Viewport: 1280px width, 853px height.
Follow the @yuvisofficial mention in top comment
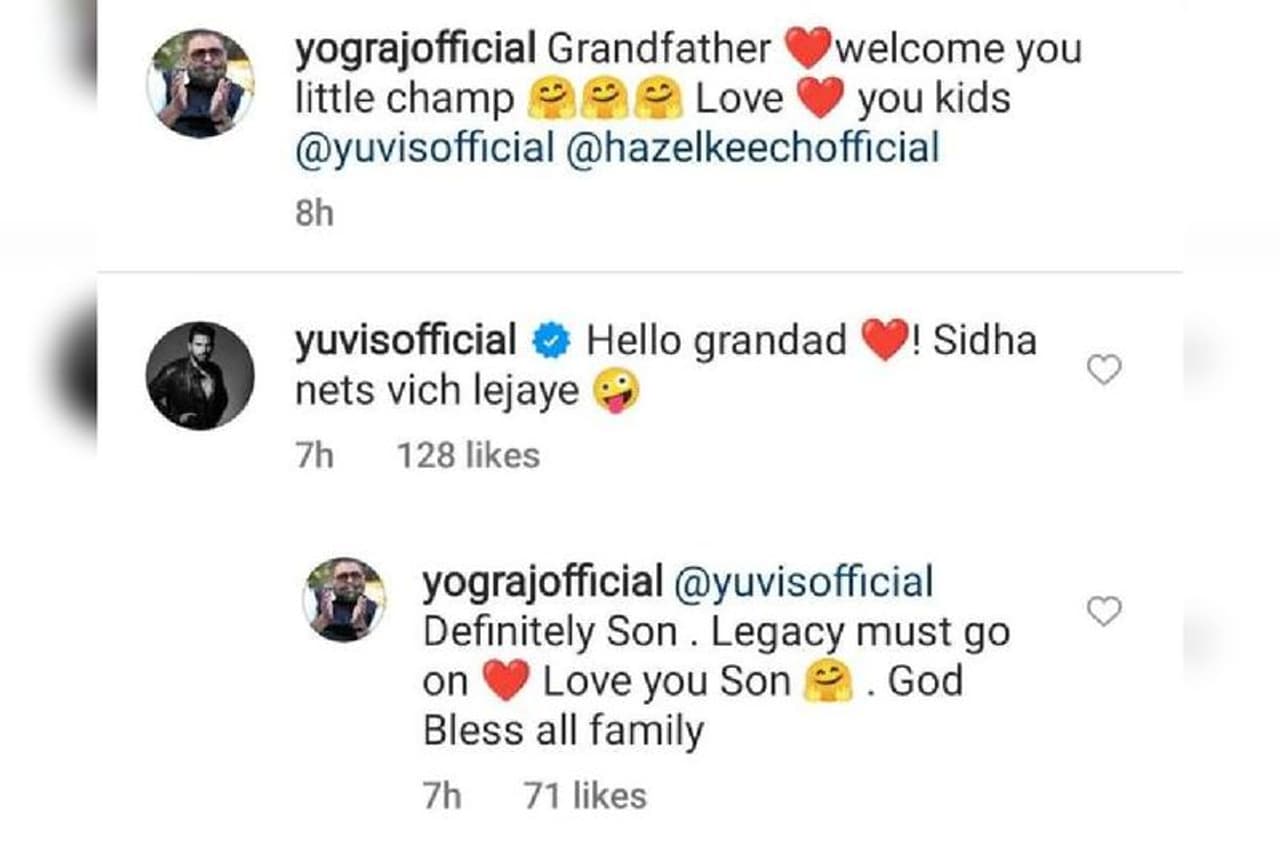[424, 148]
